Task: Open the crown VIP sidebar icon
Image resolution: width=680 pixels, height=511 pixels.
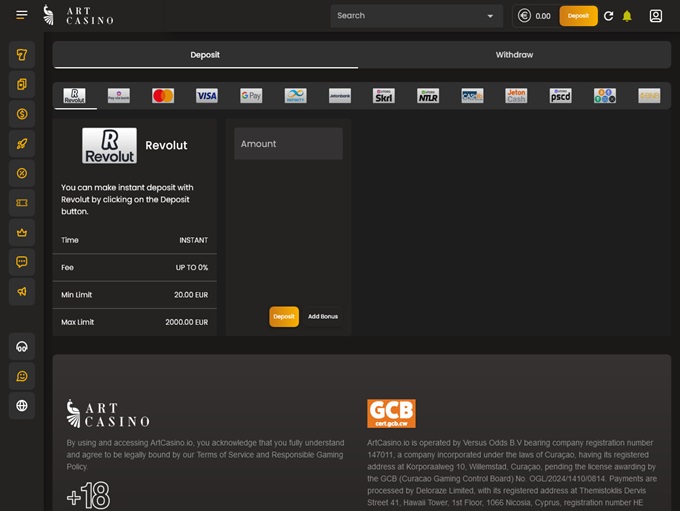Action: (x=22, y=232)
